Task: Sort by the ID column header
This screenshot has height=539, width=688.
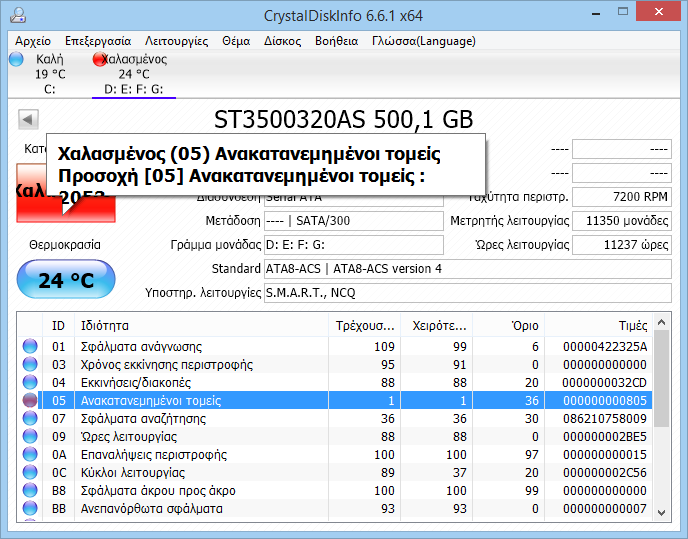Action: pyautogui.click(x=58, y=325)
